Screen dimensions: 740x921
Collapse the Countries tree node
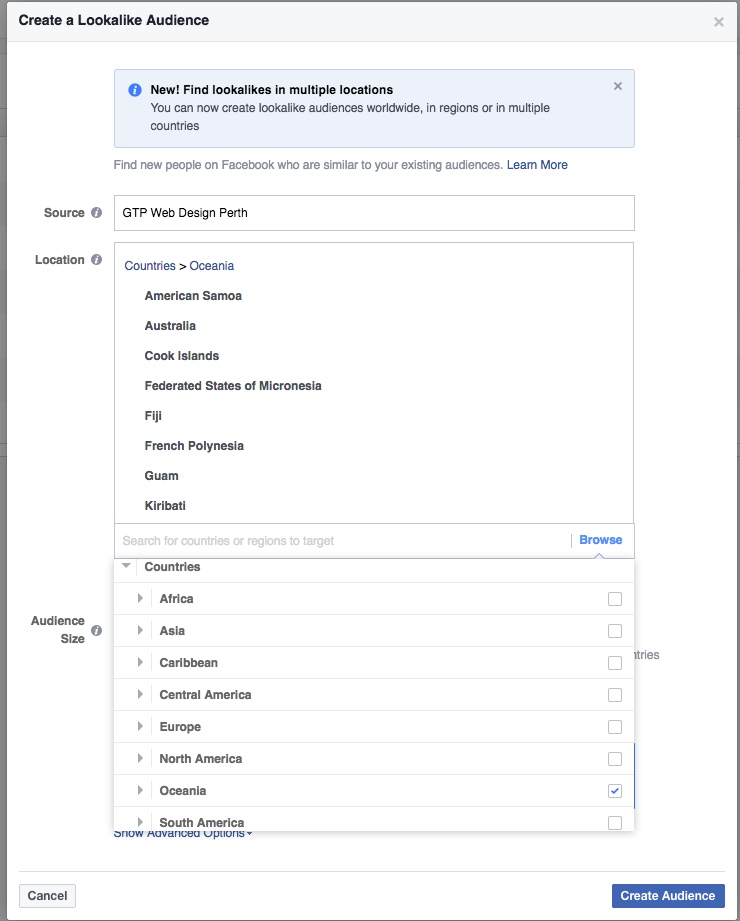pyautogui.click(x=126, y=567)
